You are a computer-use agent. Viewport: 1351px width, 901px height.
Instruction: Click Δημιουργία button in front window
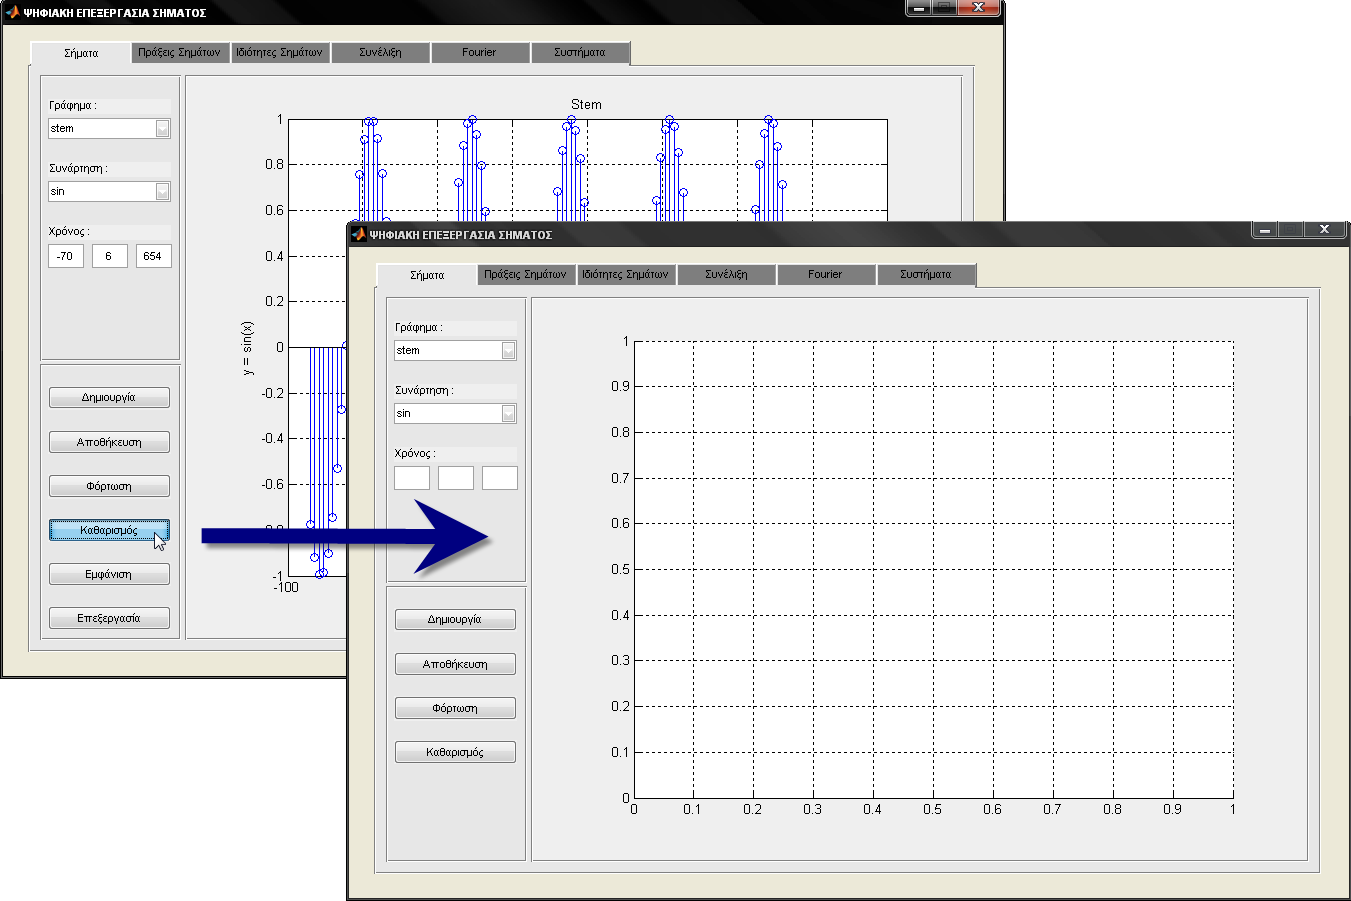click(455, 620)
